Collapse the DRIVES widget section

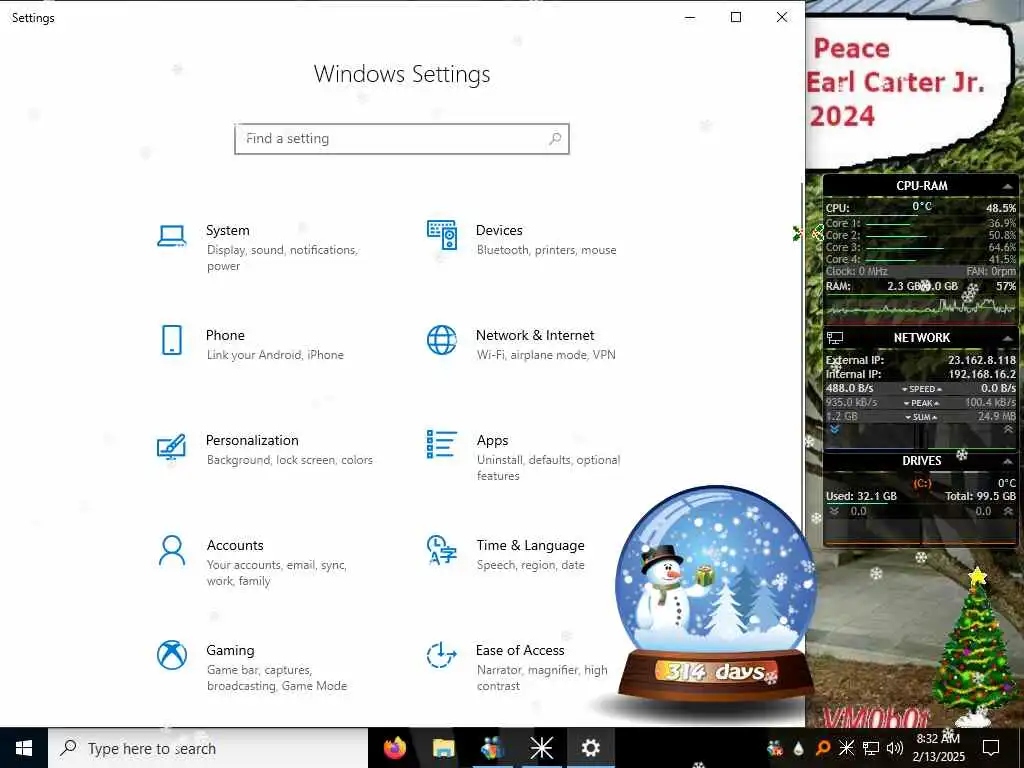pyautogui.click(x=1008, y=461)
